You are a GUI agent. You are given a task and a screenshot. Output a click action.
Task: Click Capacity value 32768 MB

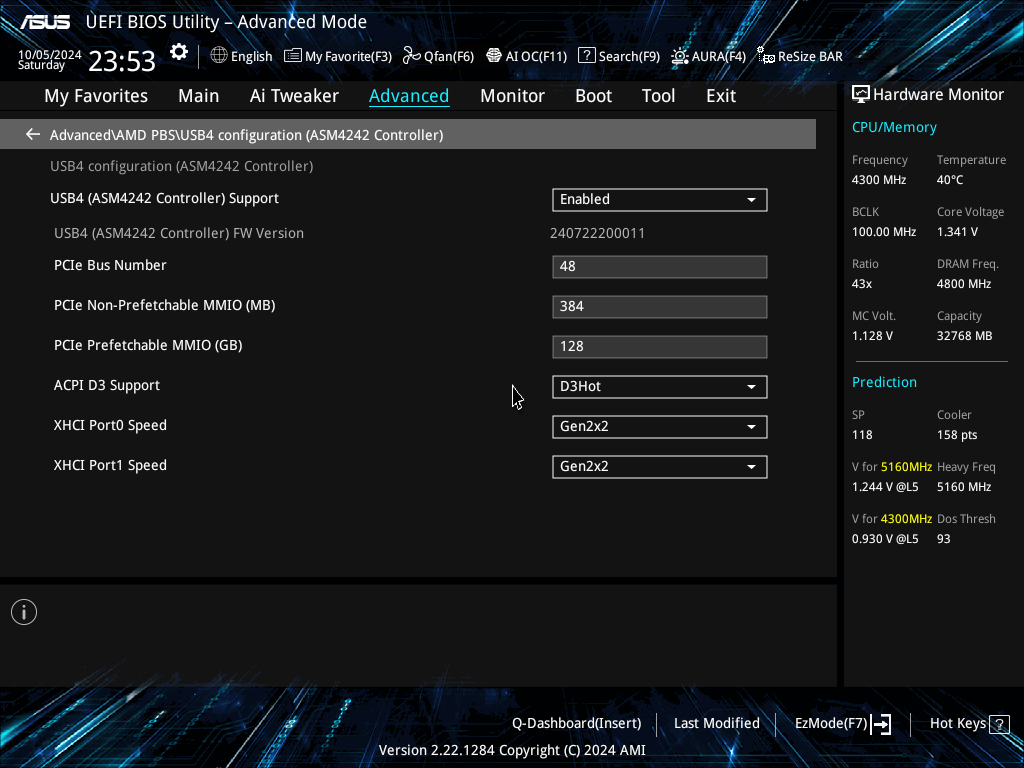pyautogui.click(x=964, y=336)
